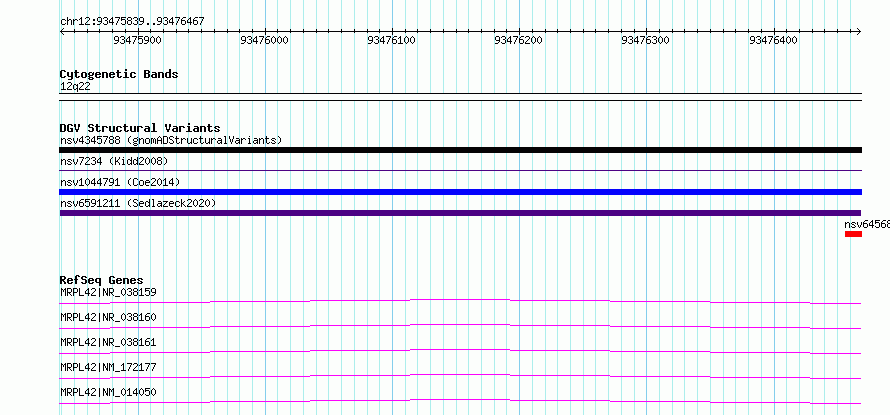Screen dimensions: 890x415
Task: Click the left arrowhead of the ruler
Action: click(x=62, y=31)
